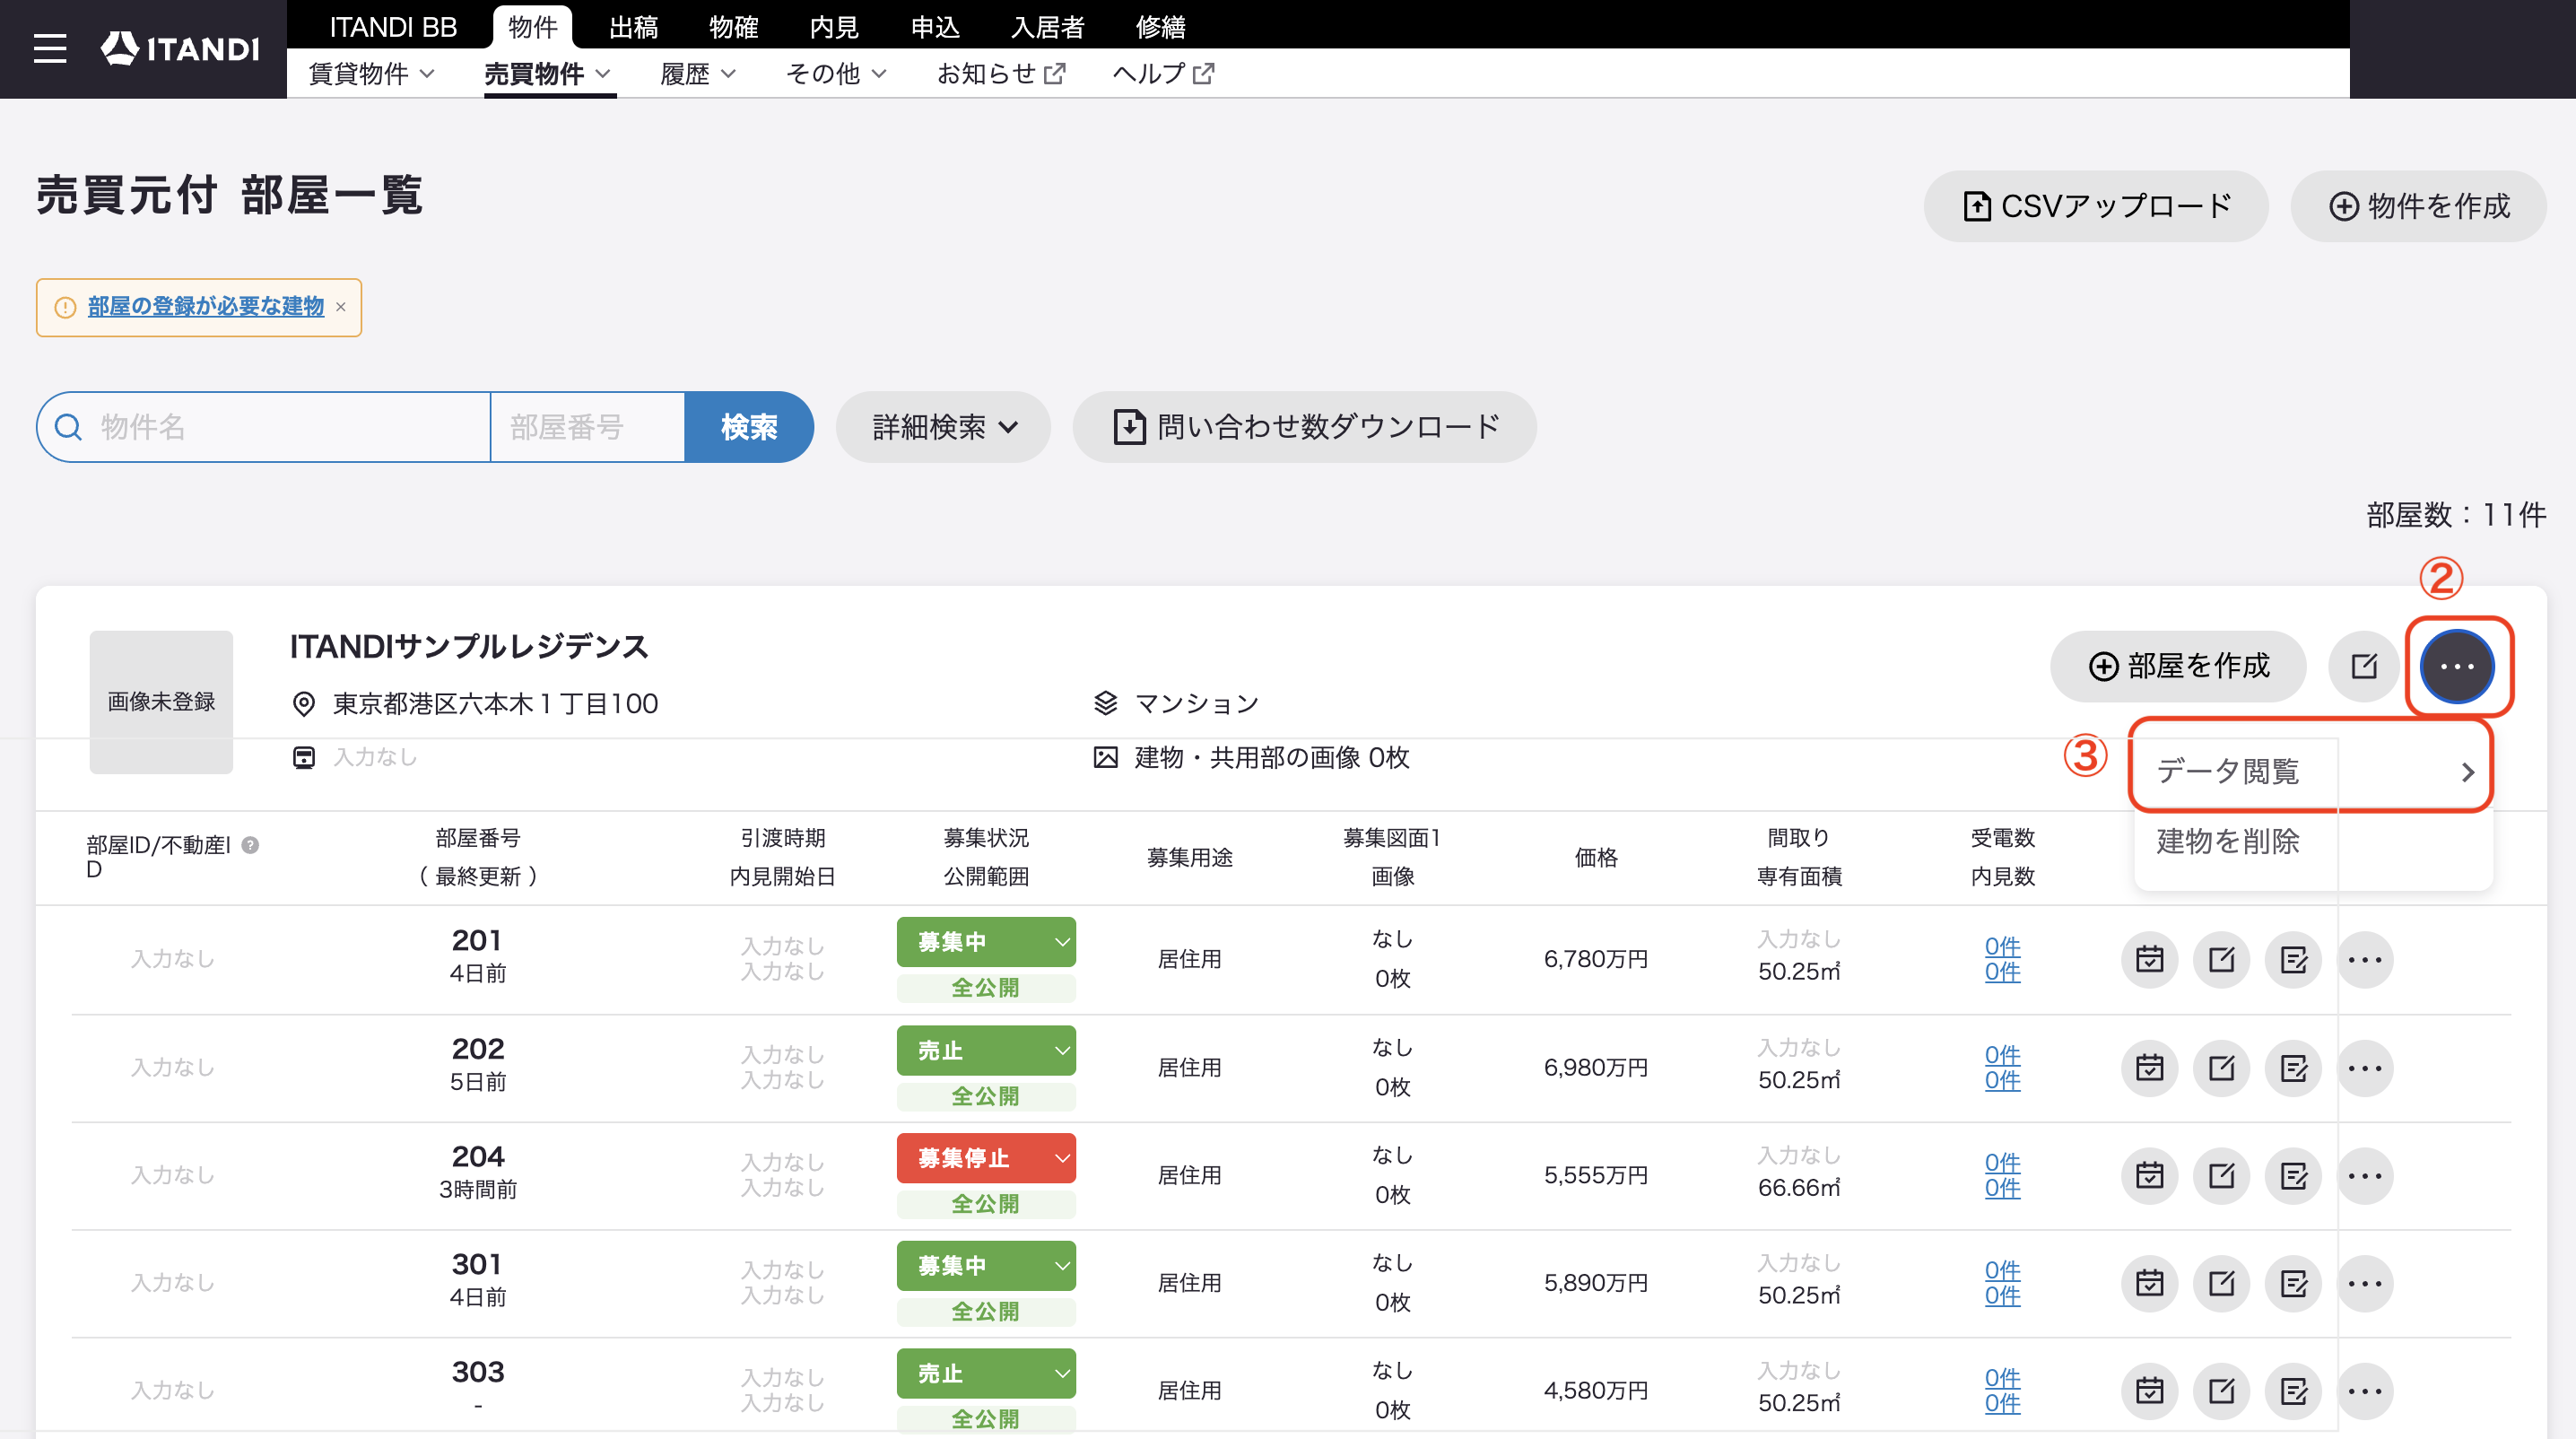Open calendar icon for room 201
Viewport: 2576px width, 1439px height.
2150,960
